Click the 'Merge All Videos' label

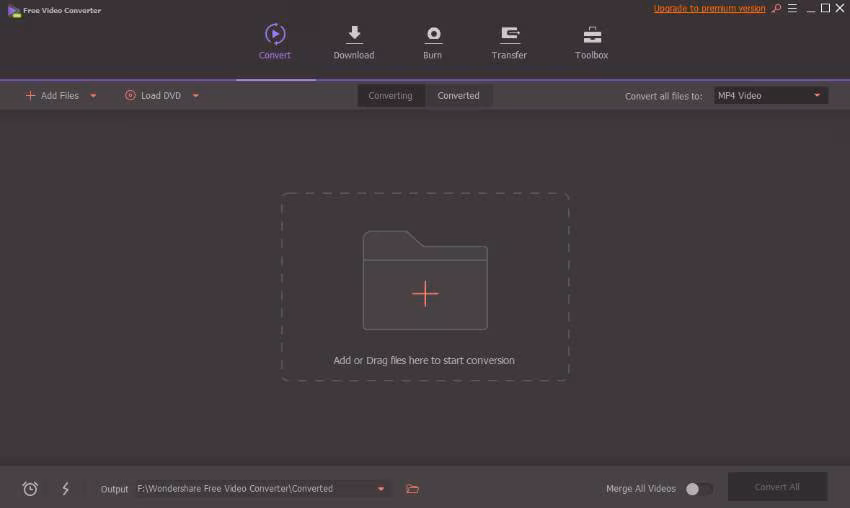641,488
